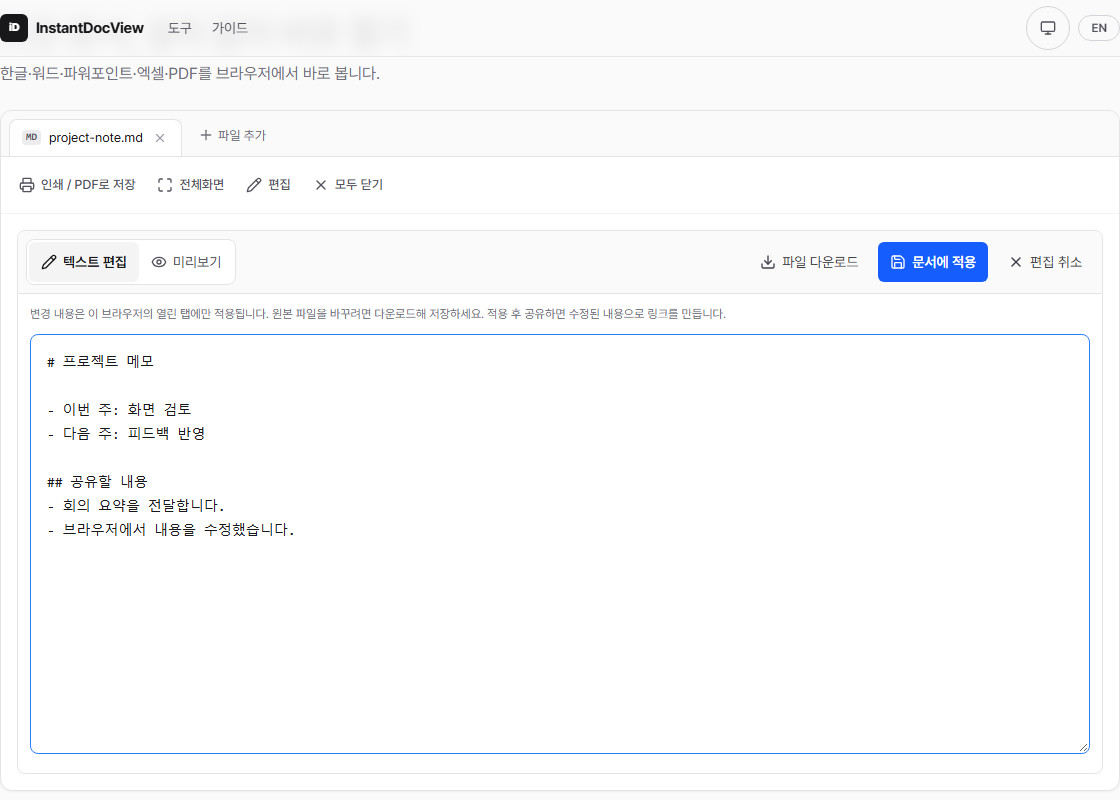Open the 도구 menu
This screenshot has height=800, width=1120.
click(179, 28)
